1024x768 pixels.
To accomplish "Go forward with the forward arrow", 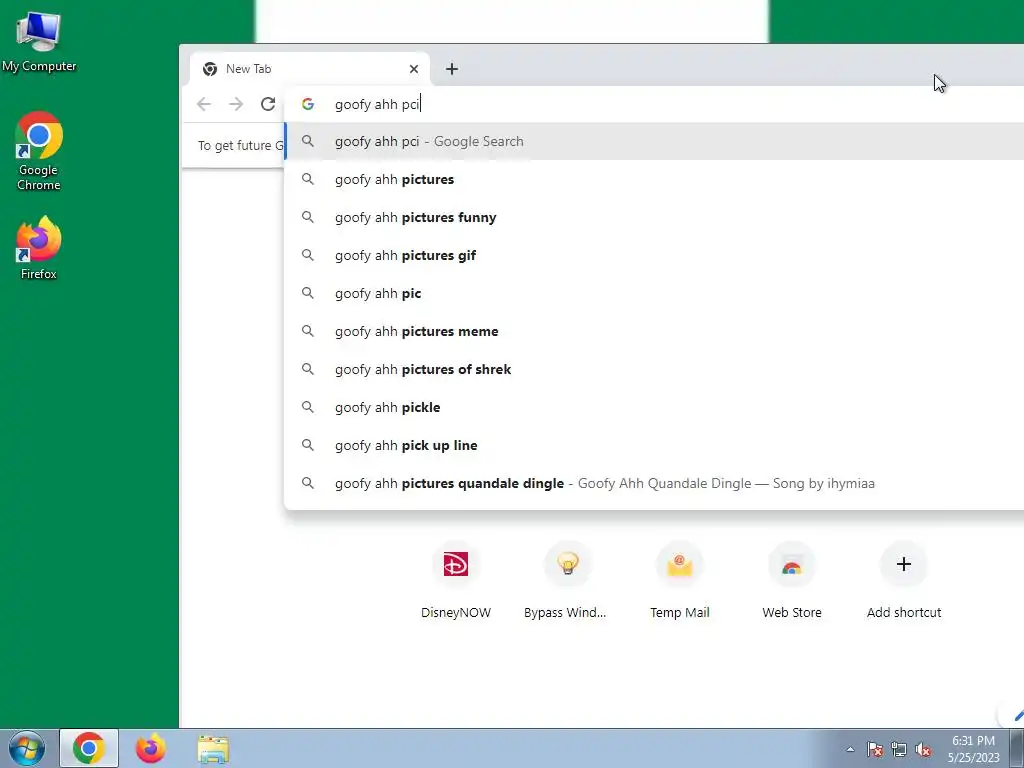I will 236,104.
